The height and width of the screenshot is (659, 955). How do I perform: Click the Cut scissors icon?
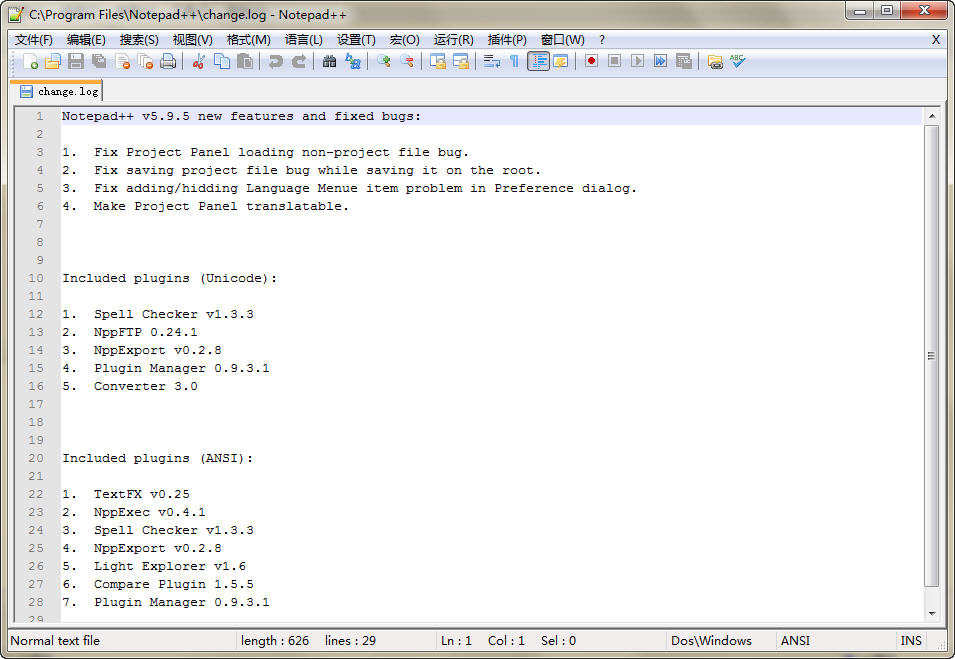click(x=198, y=62)
